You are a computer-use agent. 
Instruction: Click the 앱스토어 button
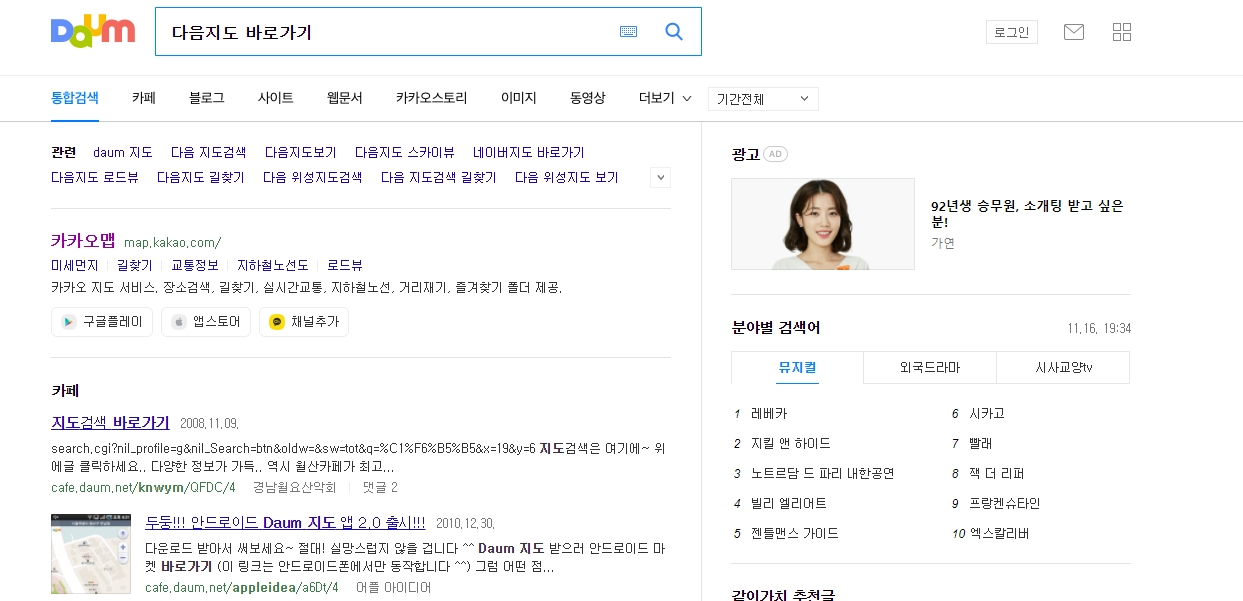(206, 322)
